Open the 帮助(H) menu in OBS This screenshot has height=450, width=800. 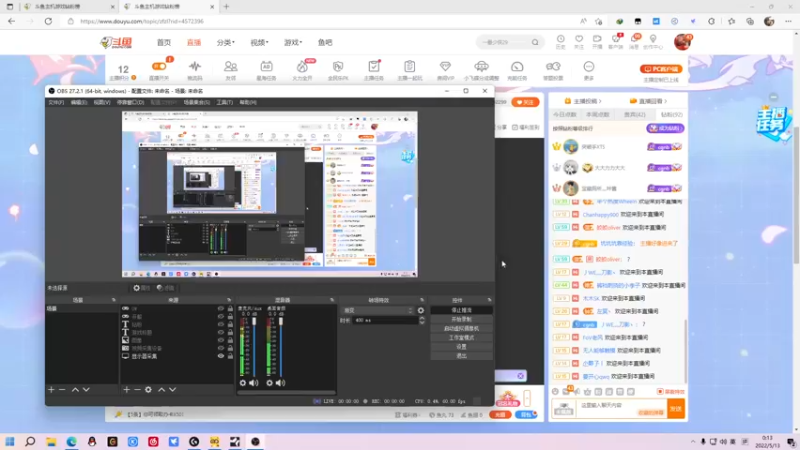[248, 103]
